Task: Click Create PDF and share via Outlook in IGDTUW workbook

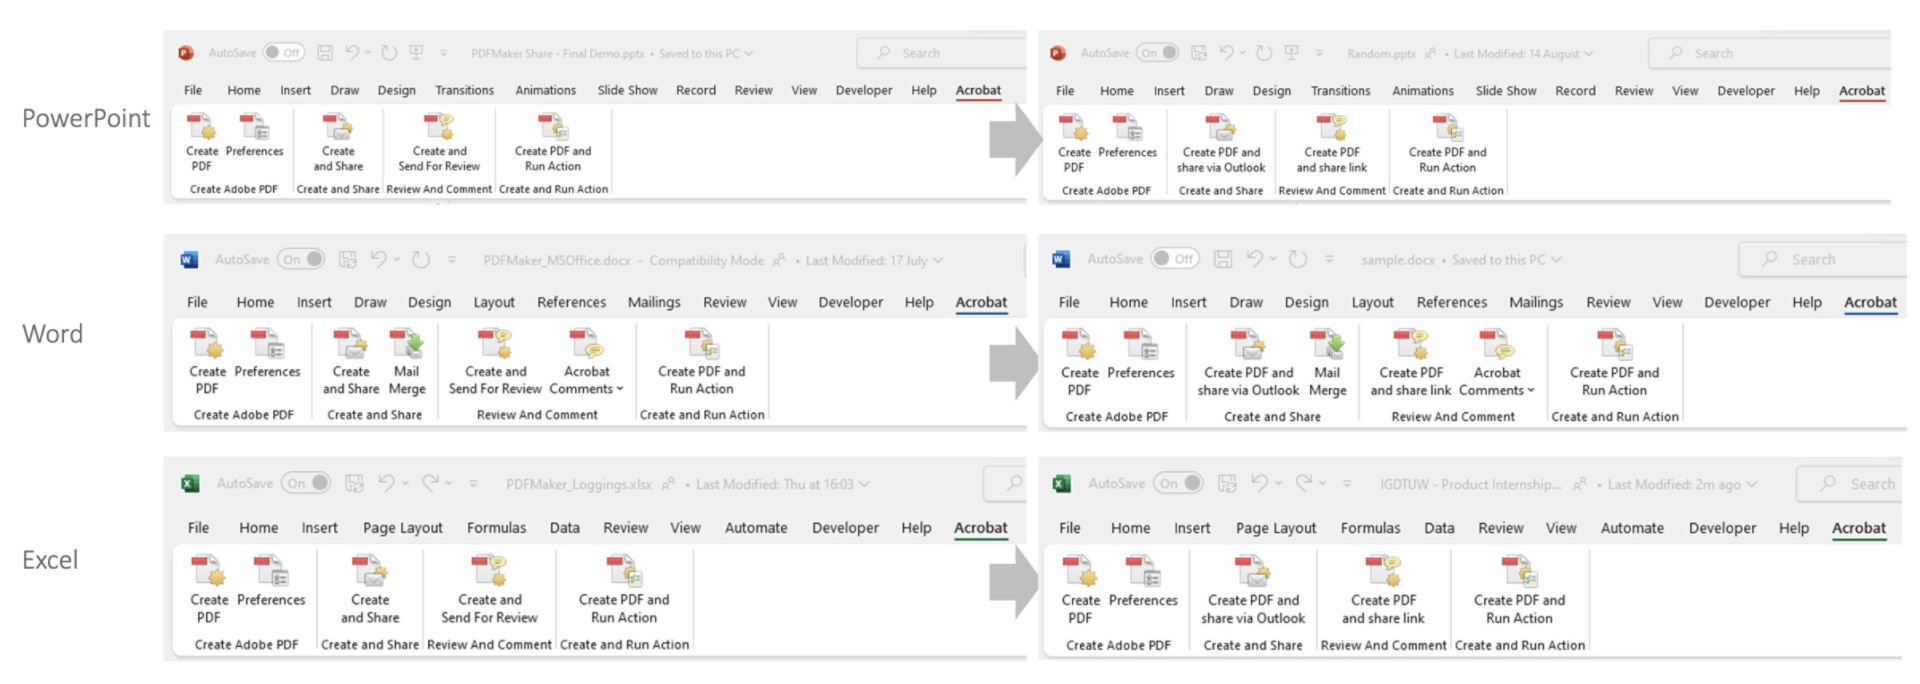Action: pos(1253,591)
